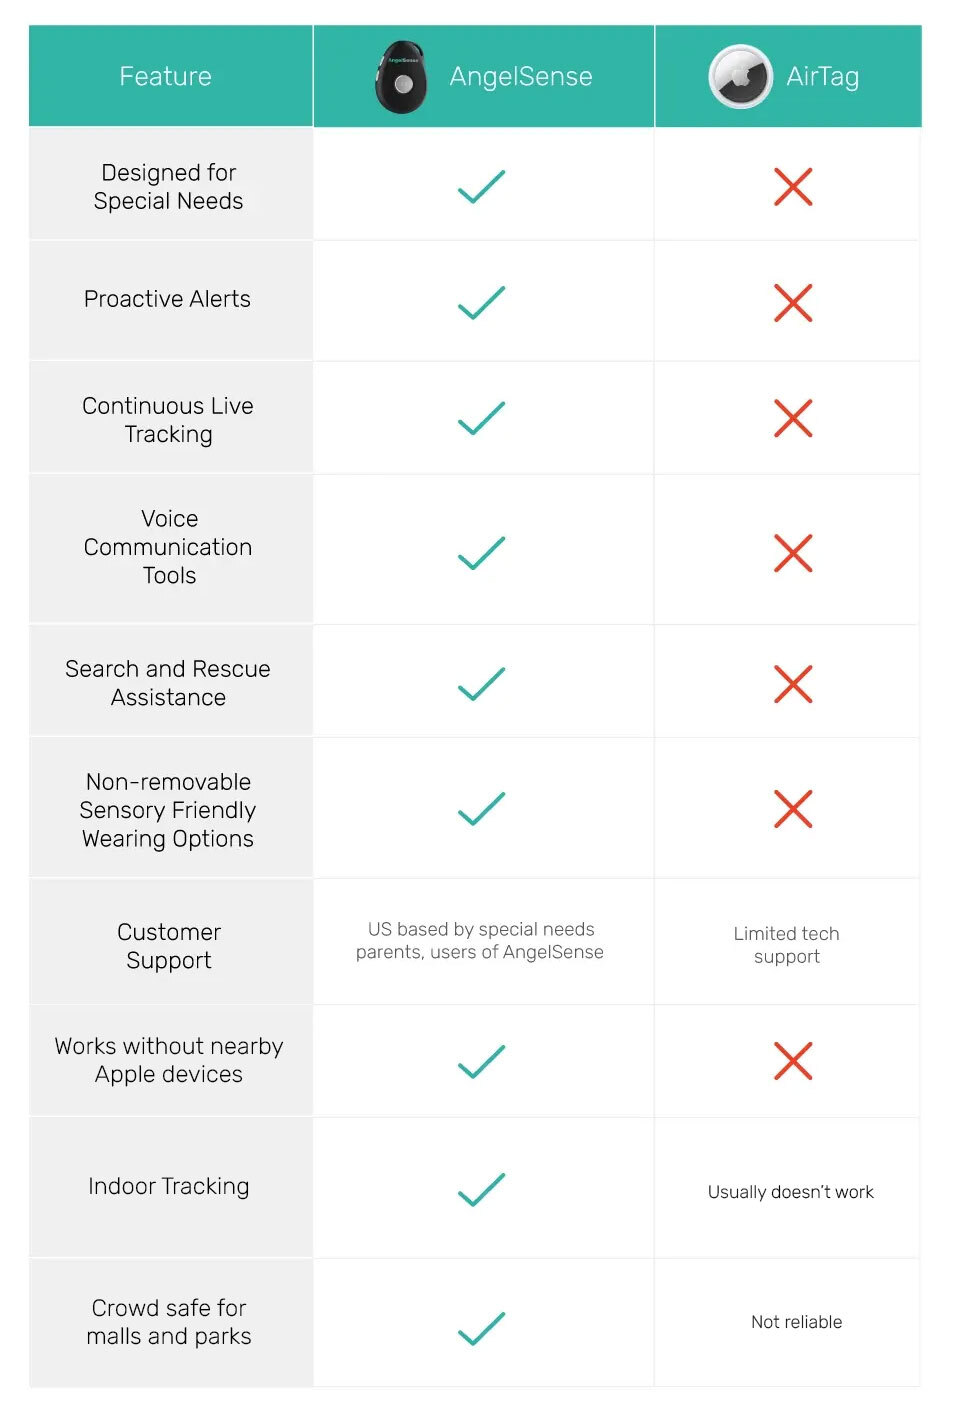Click the AngelSense device image in header
This screenshot has width=967, height=1413.
(x=401, y=77)
